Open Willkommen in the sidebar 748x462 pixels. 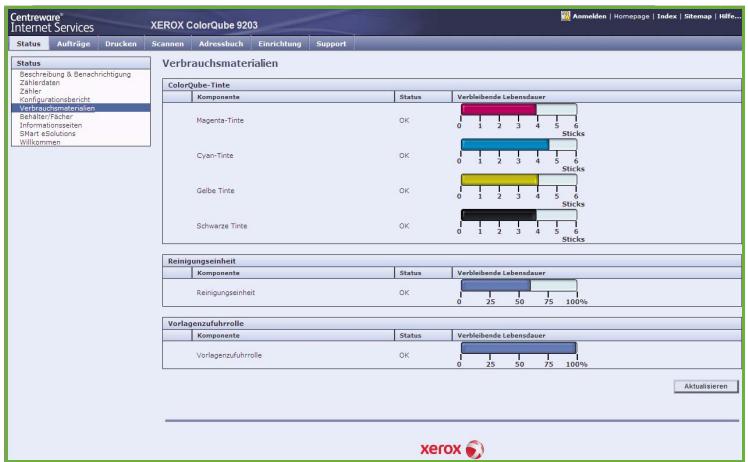point(40,142)
